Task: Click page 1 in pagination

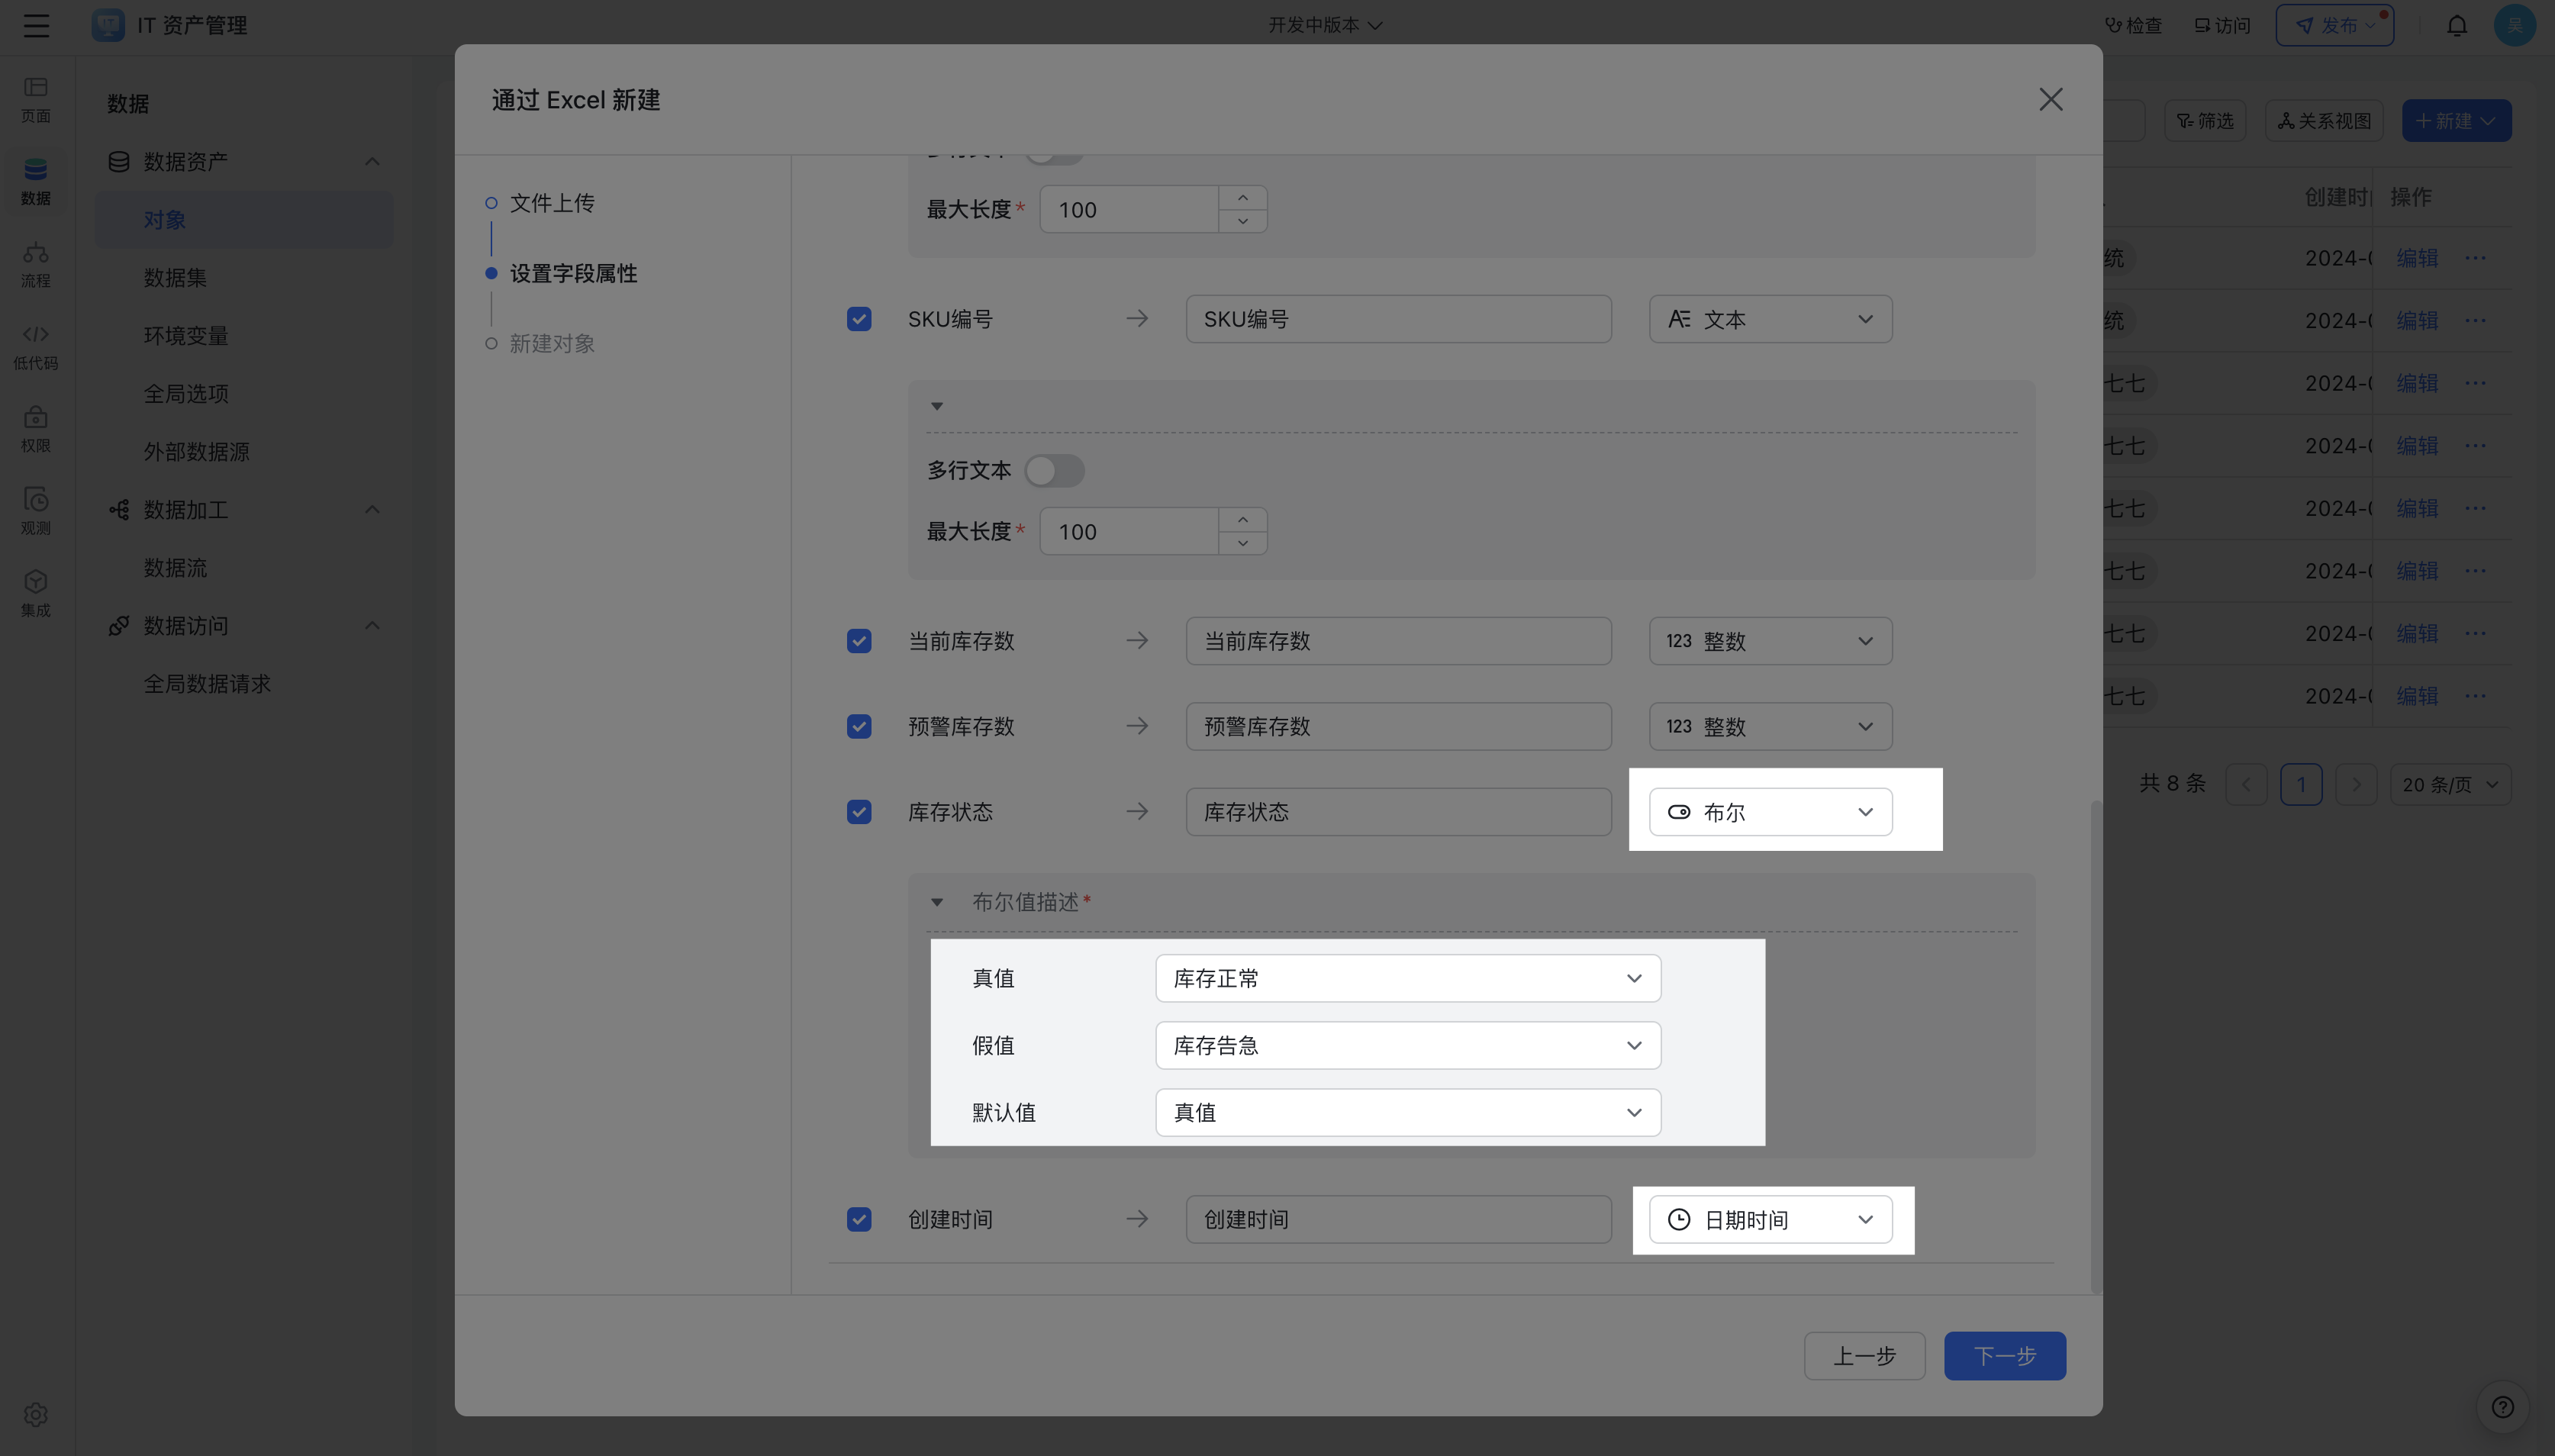Action: [x=2301, y=784]
